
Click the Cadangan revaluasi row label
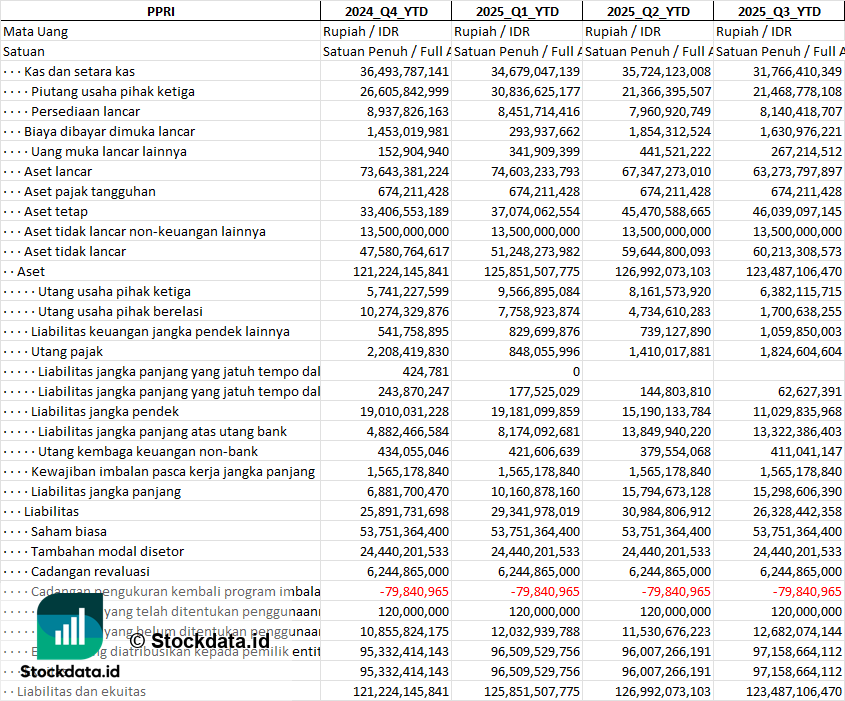pyautogui.click(x=90, y=571)
